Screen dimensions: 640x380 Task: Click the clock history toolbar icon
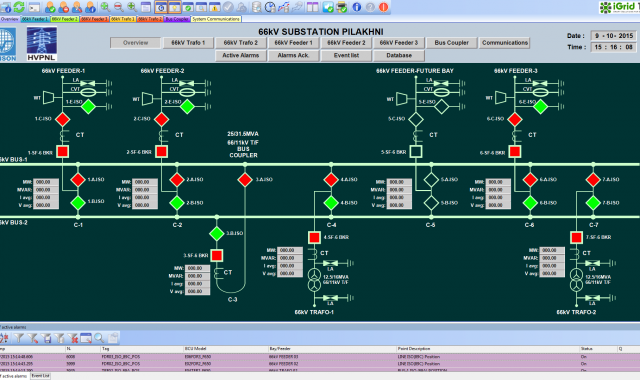point(270,7)
